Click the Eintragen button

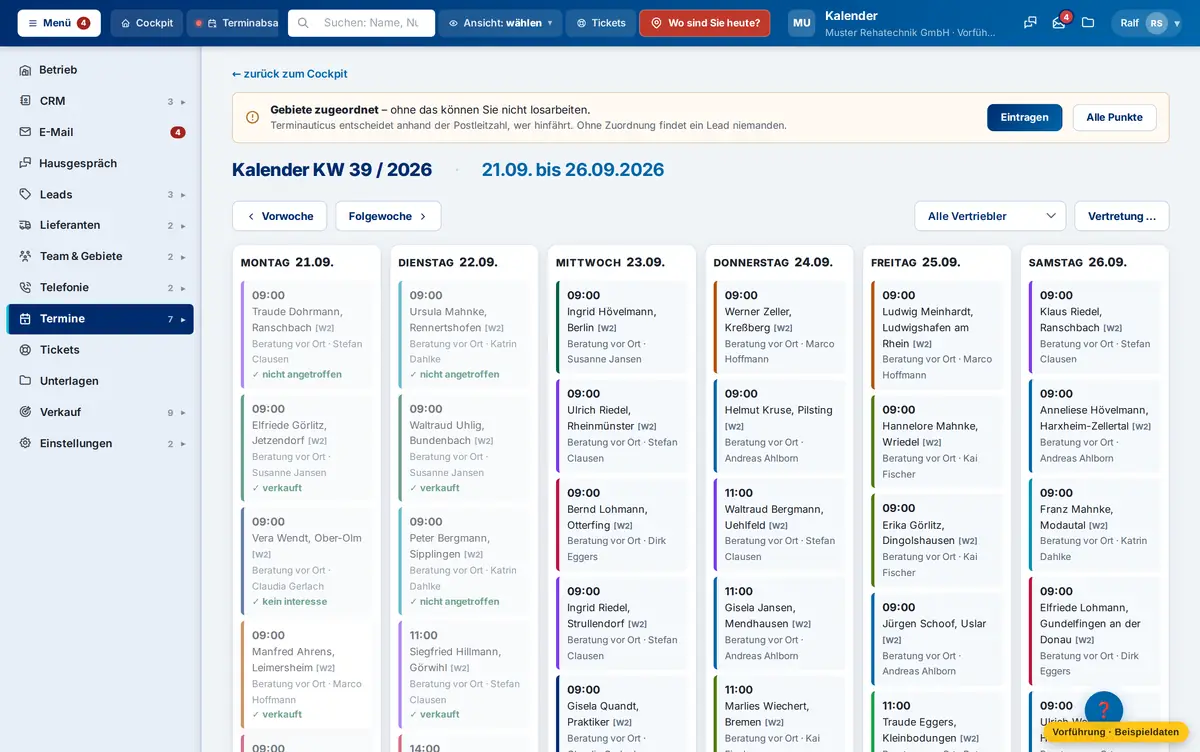pyautogui.click(x=1024, y=117)
